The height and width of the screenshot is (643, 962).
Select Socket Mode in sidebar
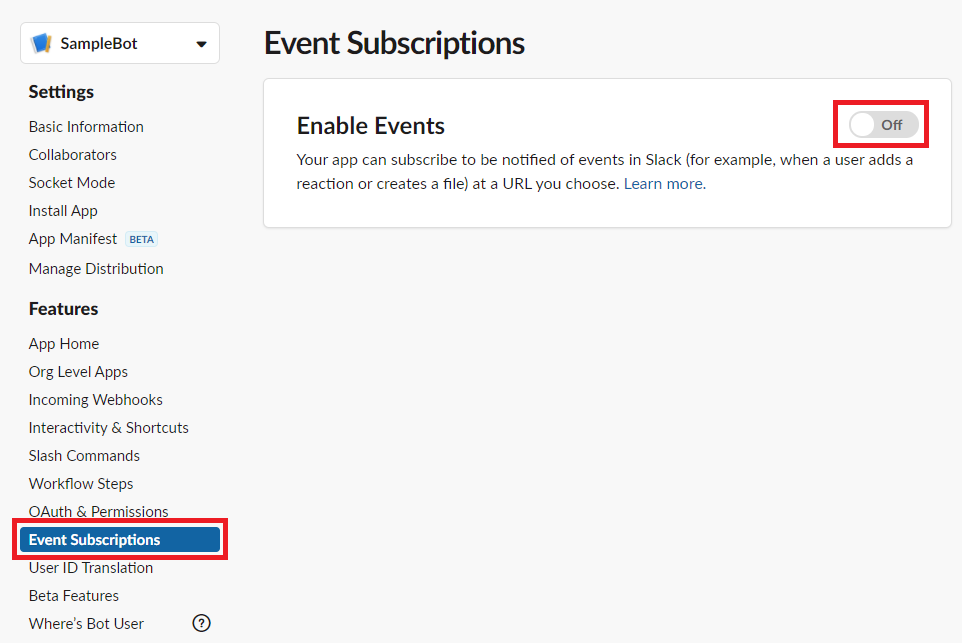(x=72, y=183)
